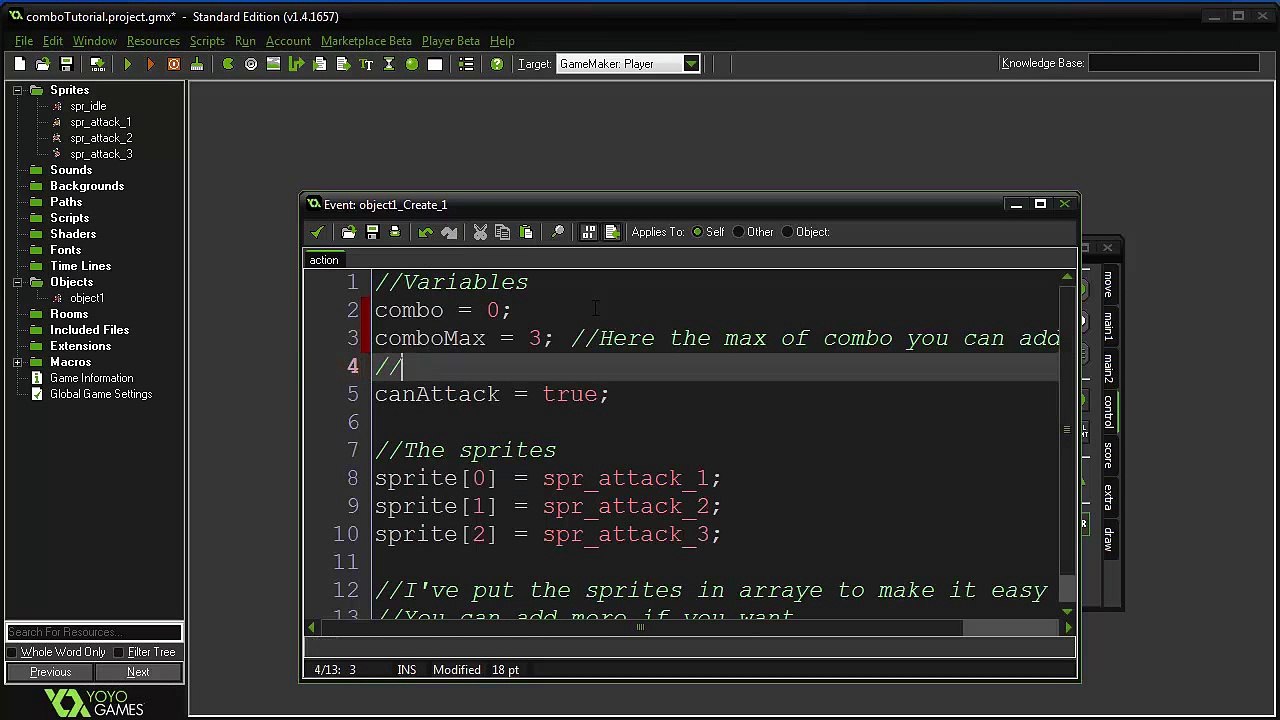Viewport: 1280px width, 720px height.
Task: Create a script using the document icon
Action: point(320,64)
